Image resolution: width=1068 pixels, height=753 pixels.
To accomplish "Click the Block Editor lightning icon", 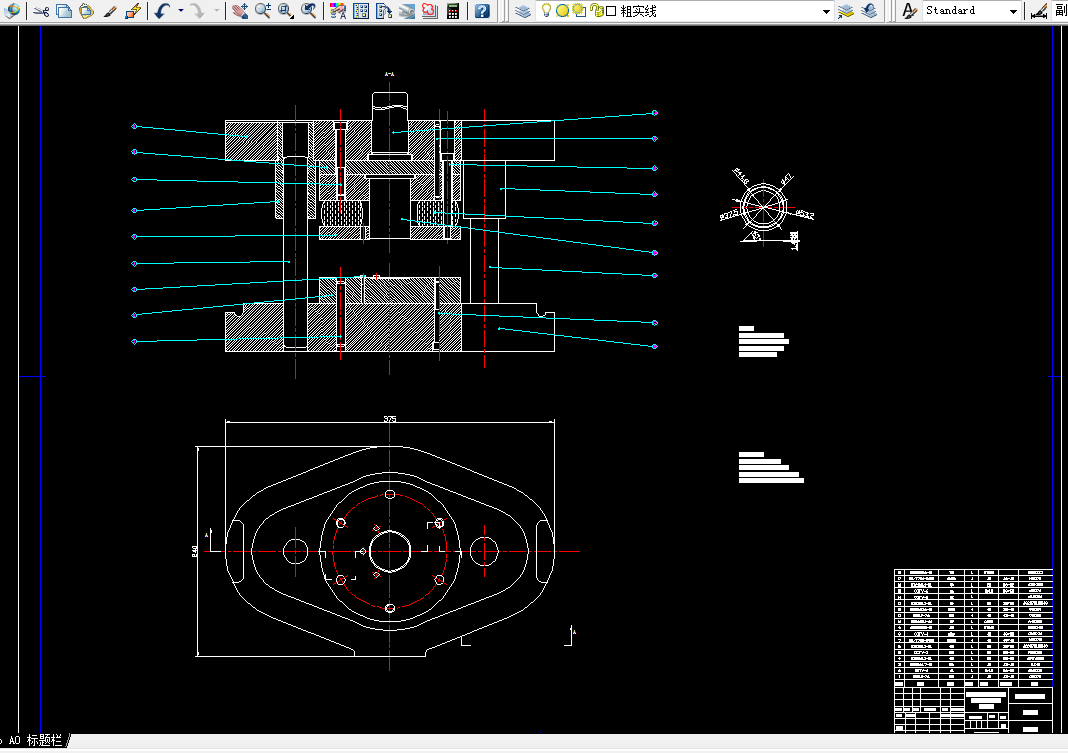I will pyautogui.click(x=133, y=11).
